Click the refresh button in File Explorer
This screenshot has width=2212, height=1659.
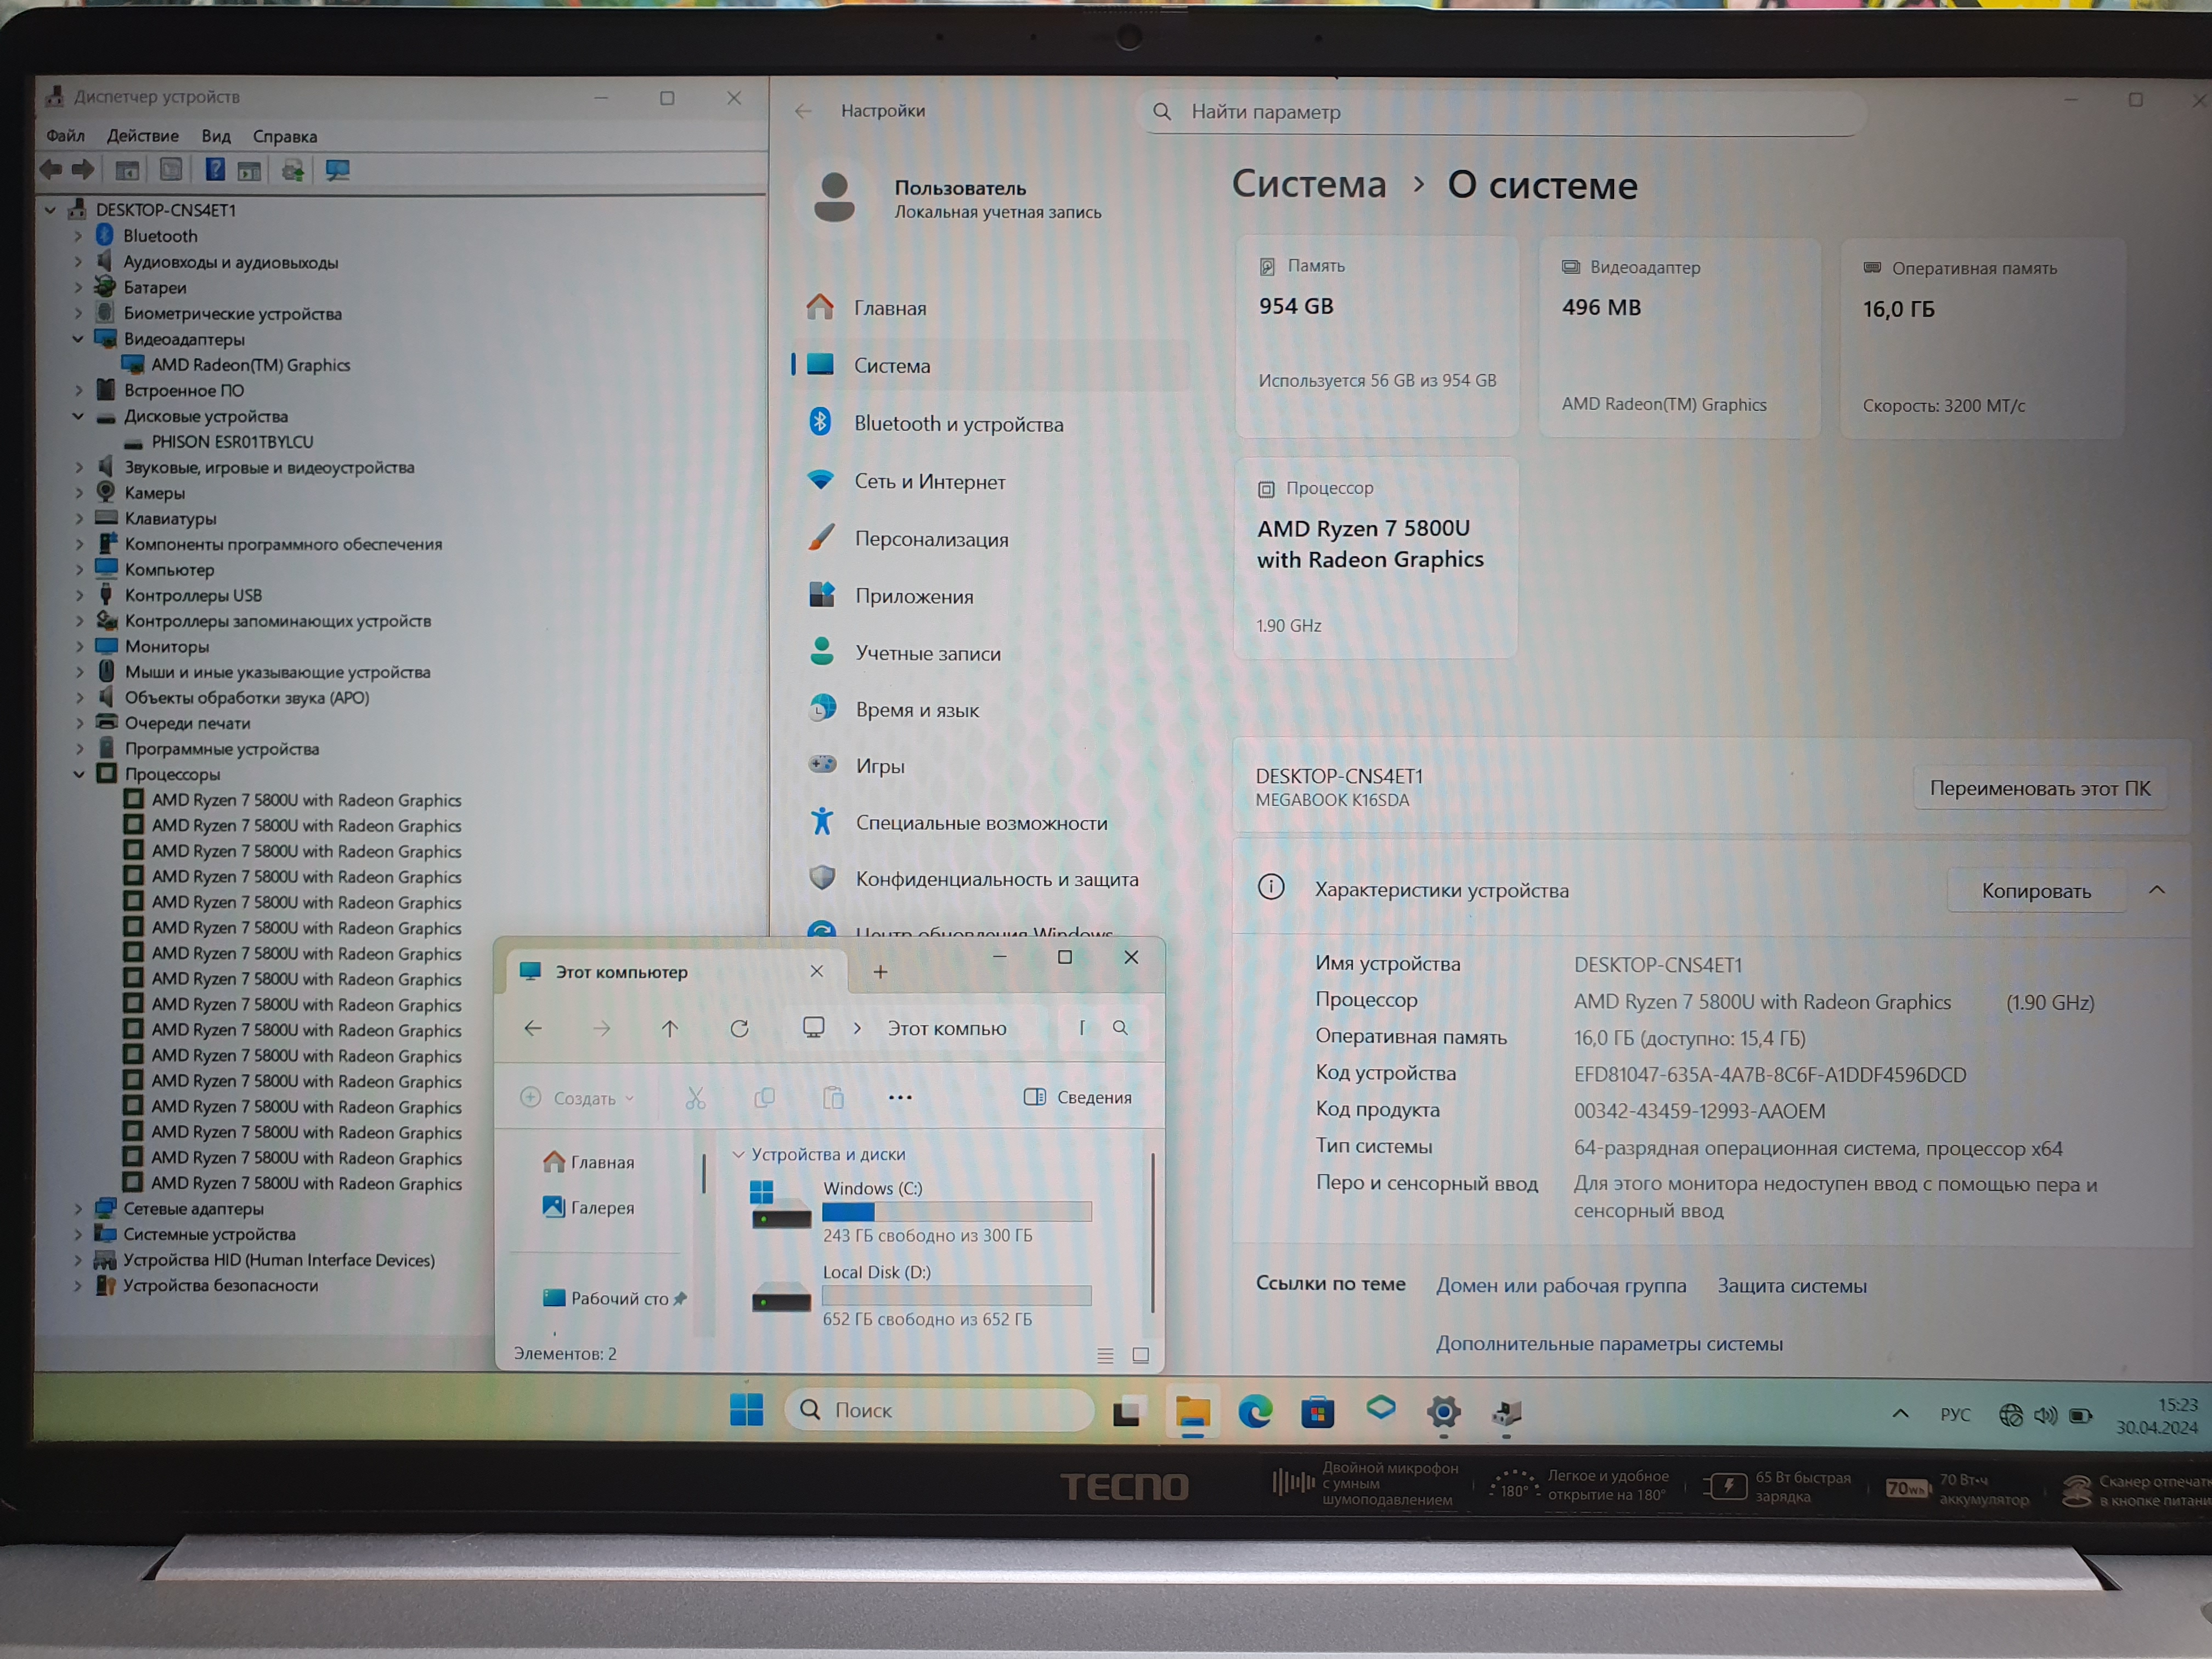click(739, 1029)
